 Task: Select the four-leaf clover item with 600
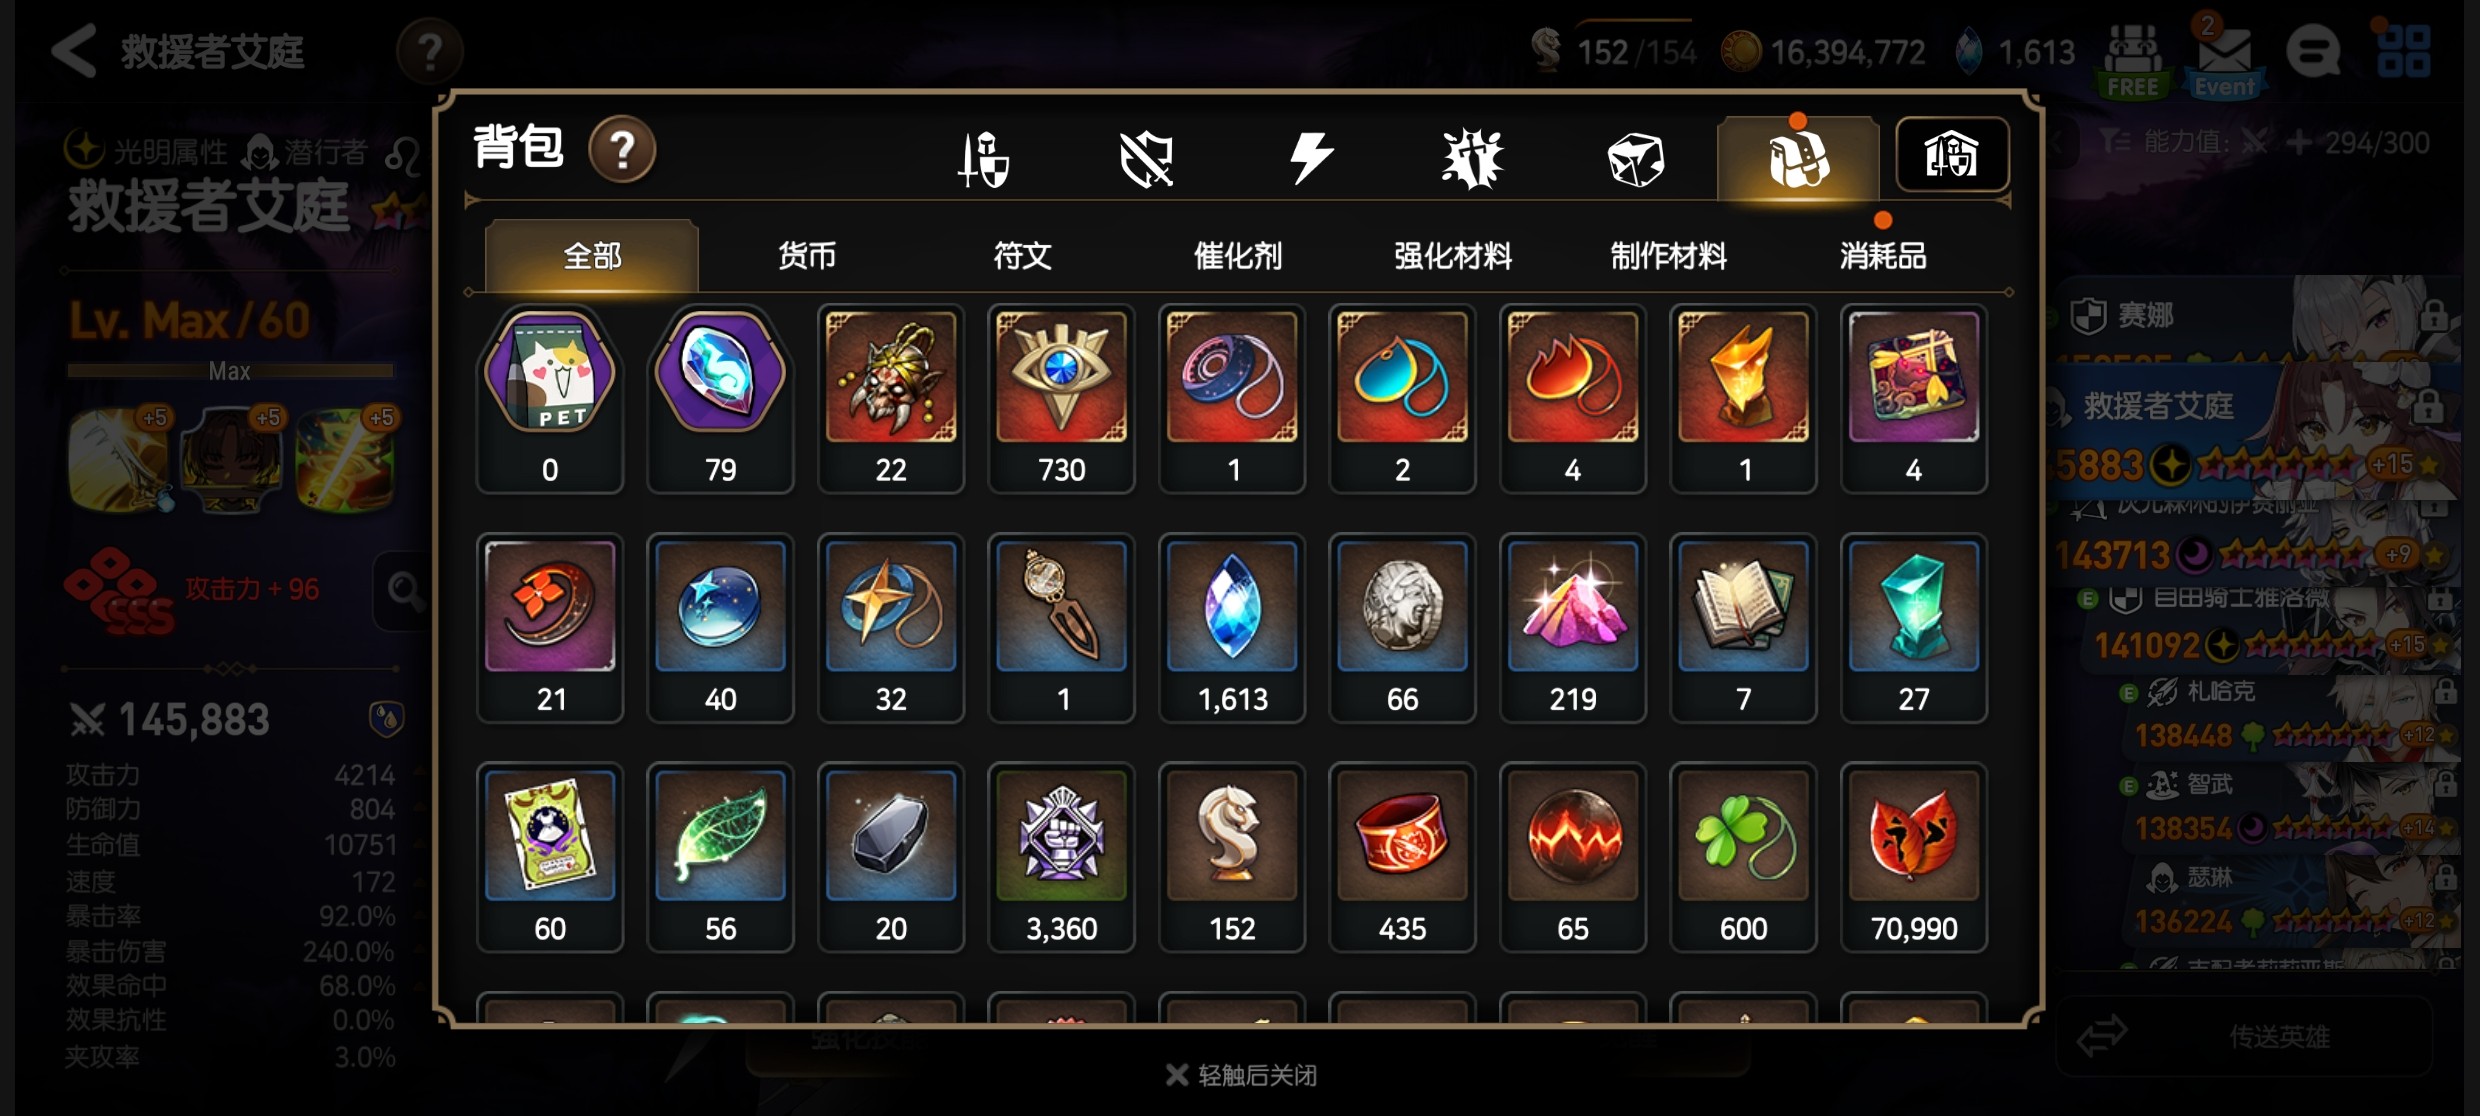click(x=1743, y=857)
